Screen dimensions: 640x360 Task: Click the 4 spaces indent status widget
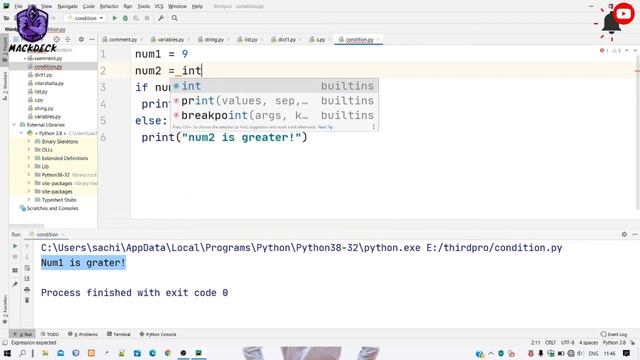(x=588, y=342)
